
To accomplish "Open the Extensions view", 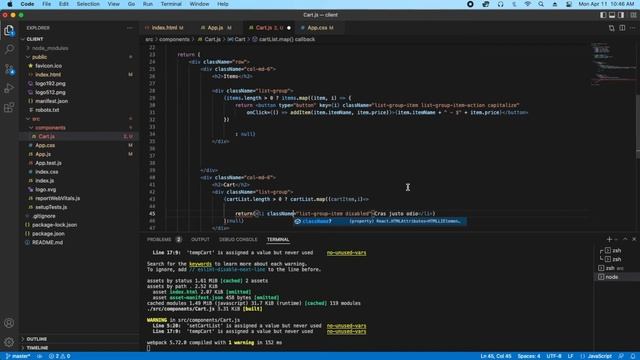I will [x=9, y=107].
